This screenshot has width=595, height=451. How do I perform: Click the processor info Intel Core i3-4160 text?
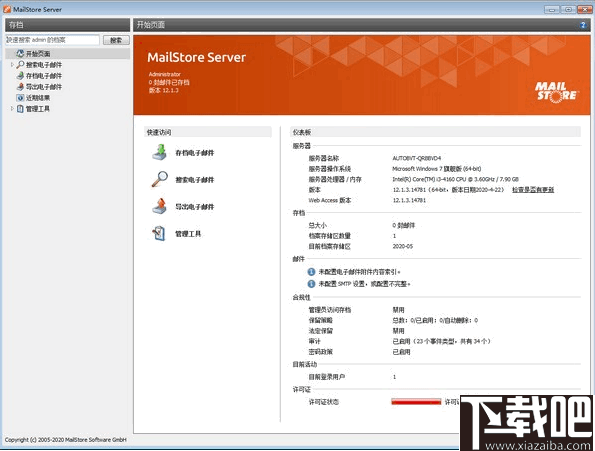(x=455, y=179)
